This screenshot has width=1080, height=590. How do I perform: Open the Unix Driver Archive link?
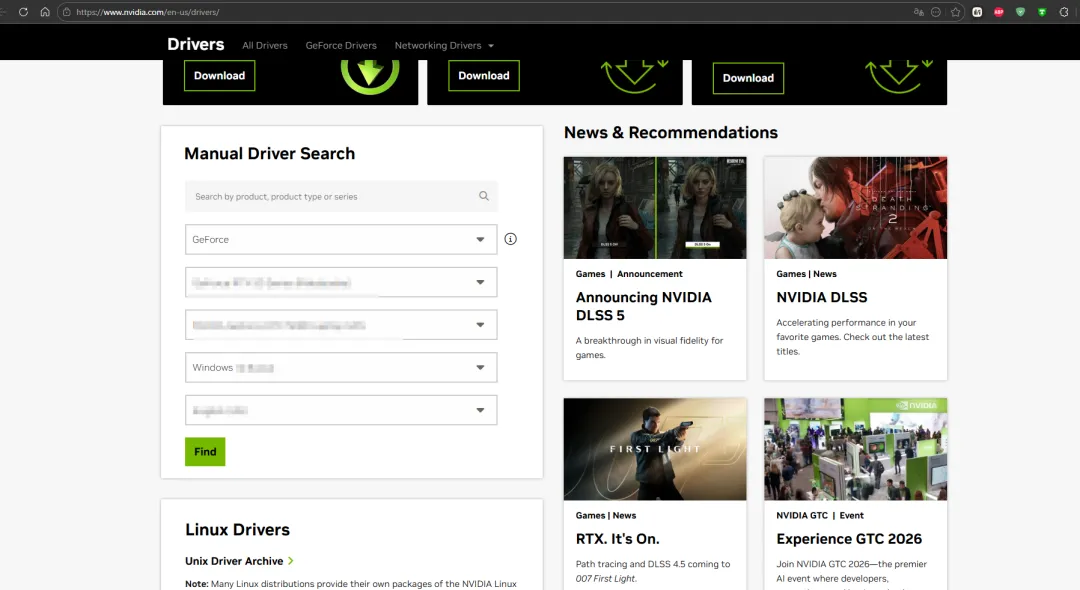[x=234, y=561]
